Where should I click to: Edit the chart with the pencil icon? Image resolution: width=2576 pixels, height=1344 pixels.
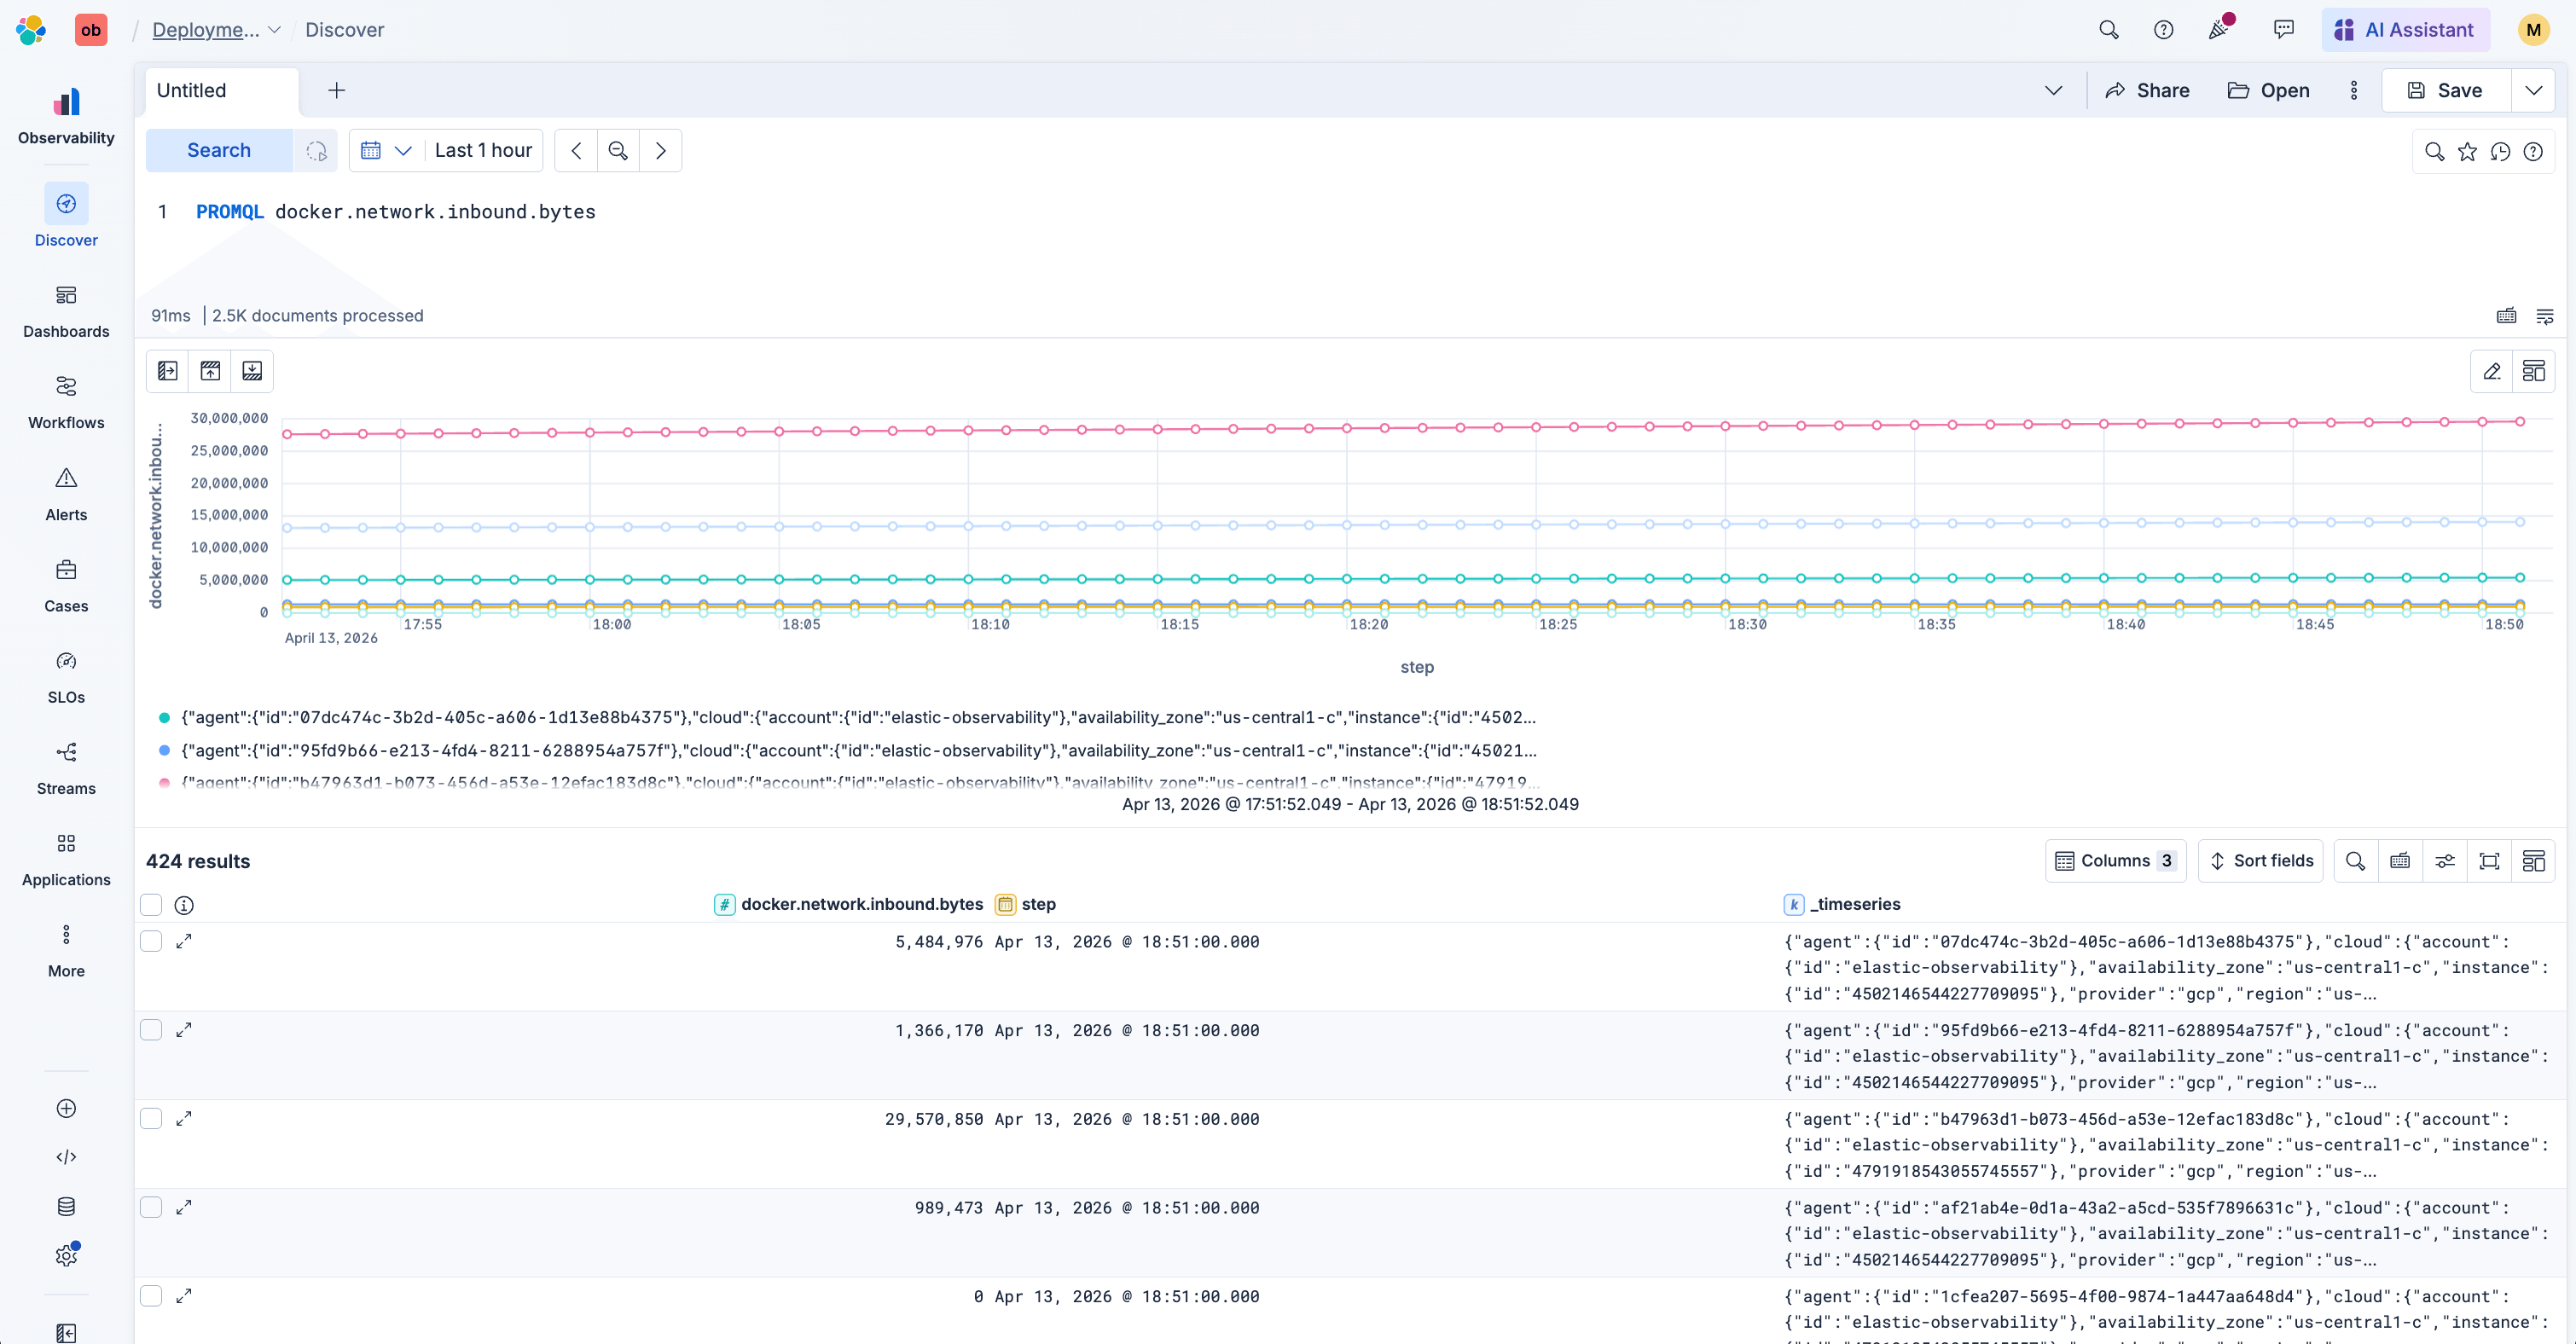tap(2492, 370)
